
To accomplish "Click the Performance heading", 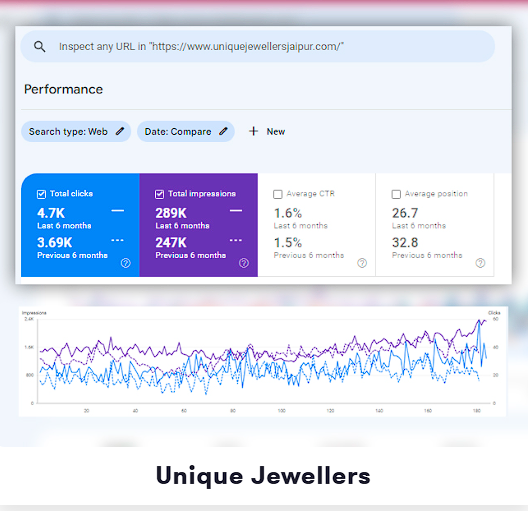I will click(x=63, y=89).
